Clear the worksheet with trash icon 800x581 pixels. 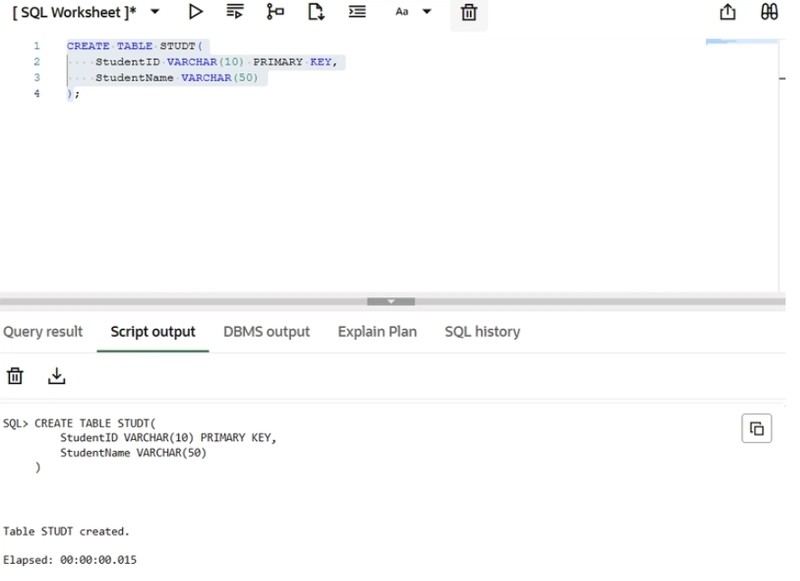pyautogui.click(x=468, y=13)
